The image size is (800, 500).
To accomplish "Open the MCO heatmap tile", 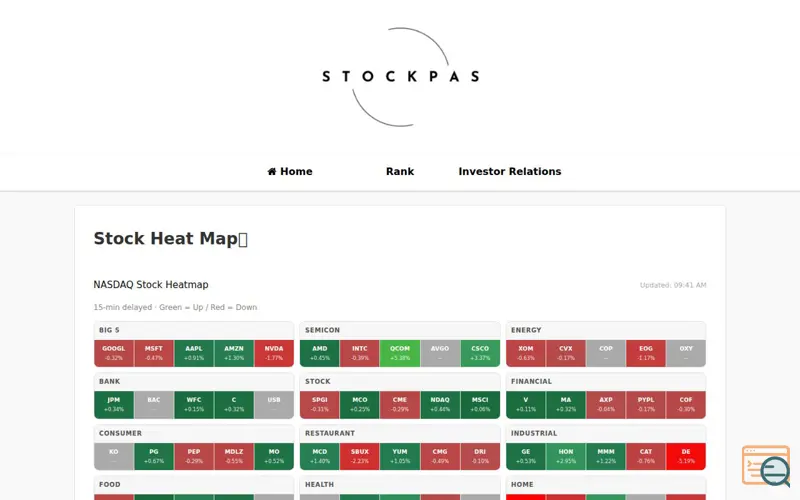I will click(360, 405).
